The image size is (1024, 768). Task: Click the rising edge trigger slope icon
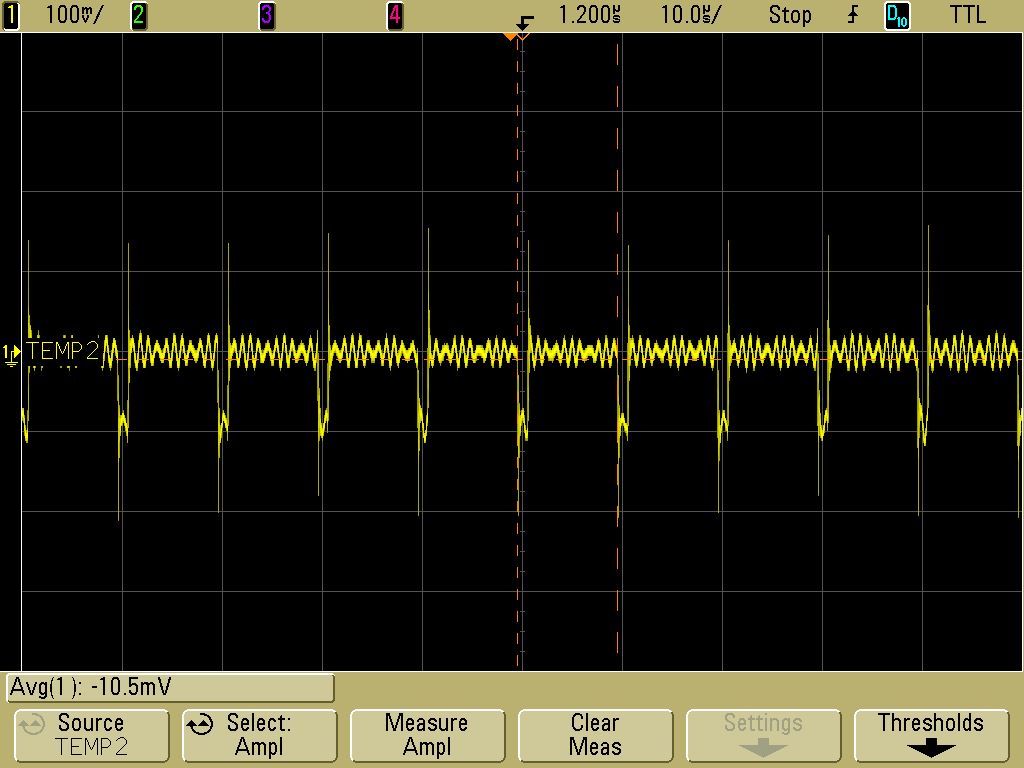click(x=853, y=15)
